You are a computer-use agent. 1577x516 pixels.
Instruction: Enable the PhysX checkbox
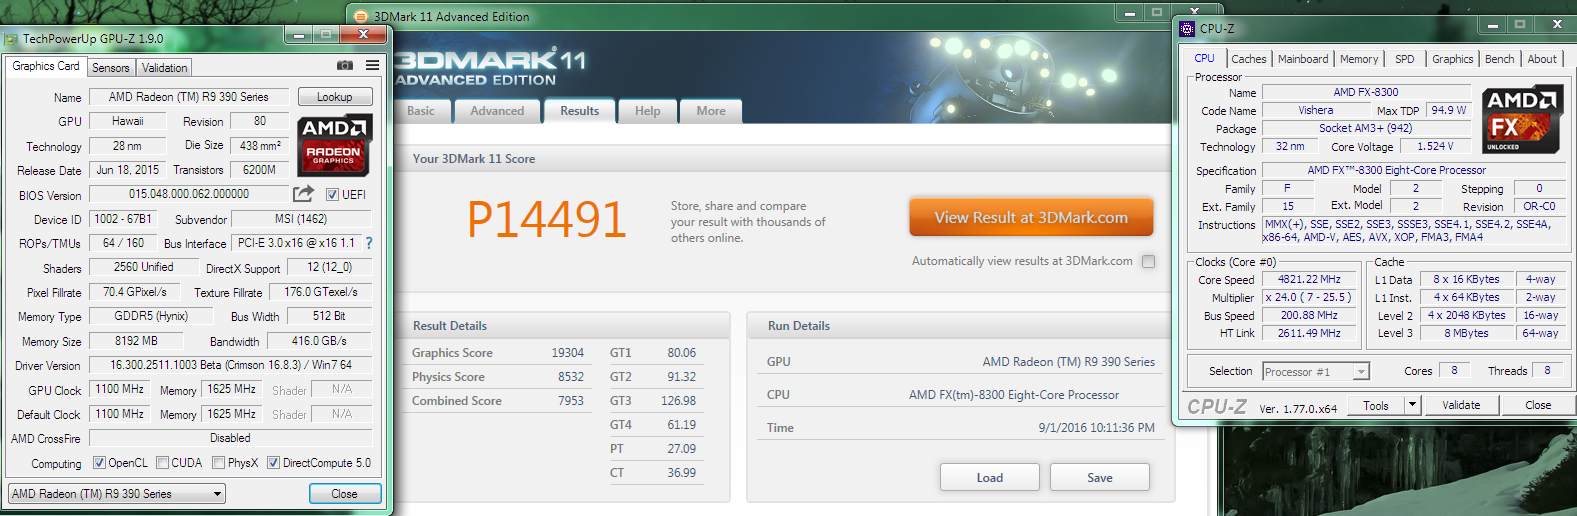pyautogui.click(x=218, y=463)
